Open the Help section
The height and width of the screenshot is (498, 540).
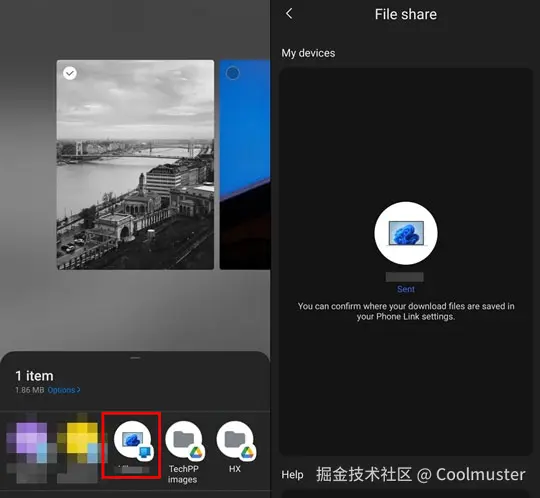(x=292, y=475)
